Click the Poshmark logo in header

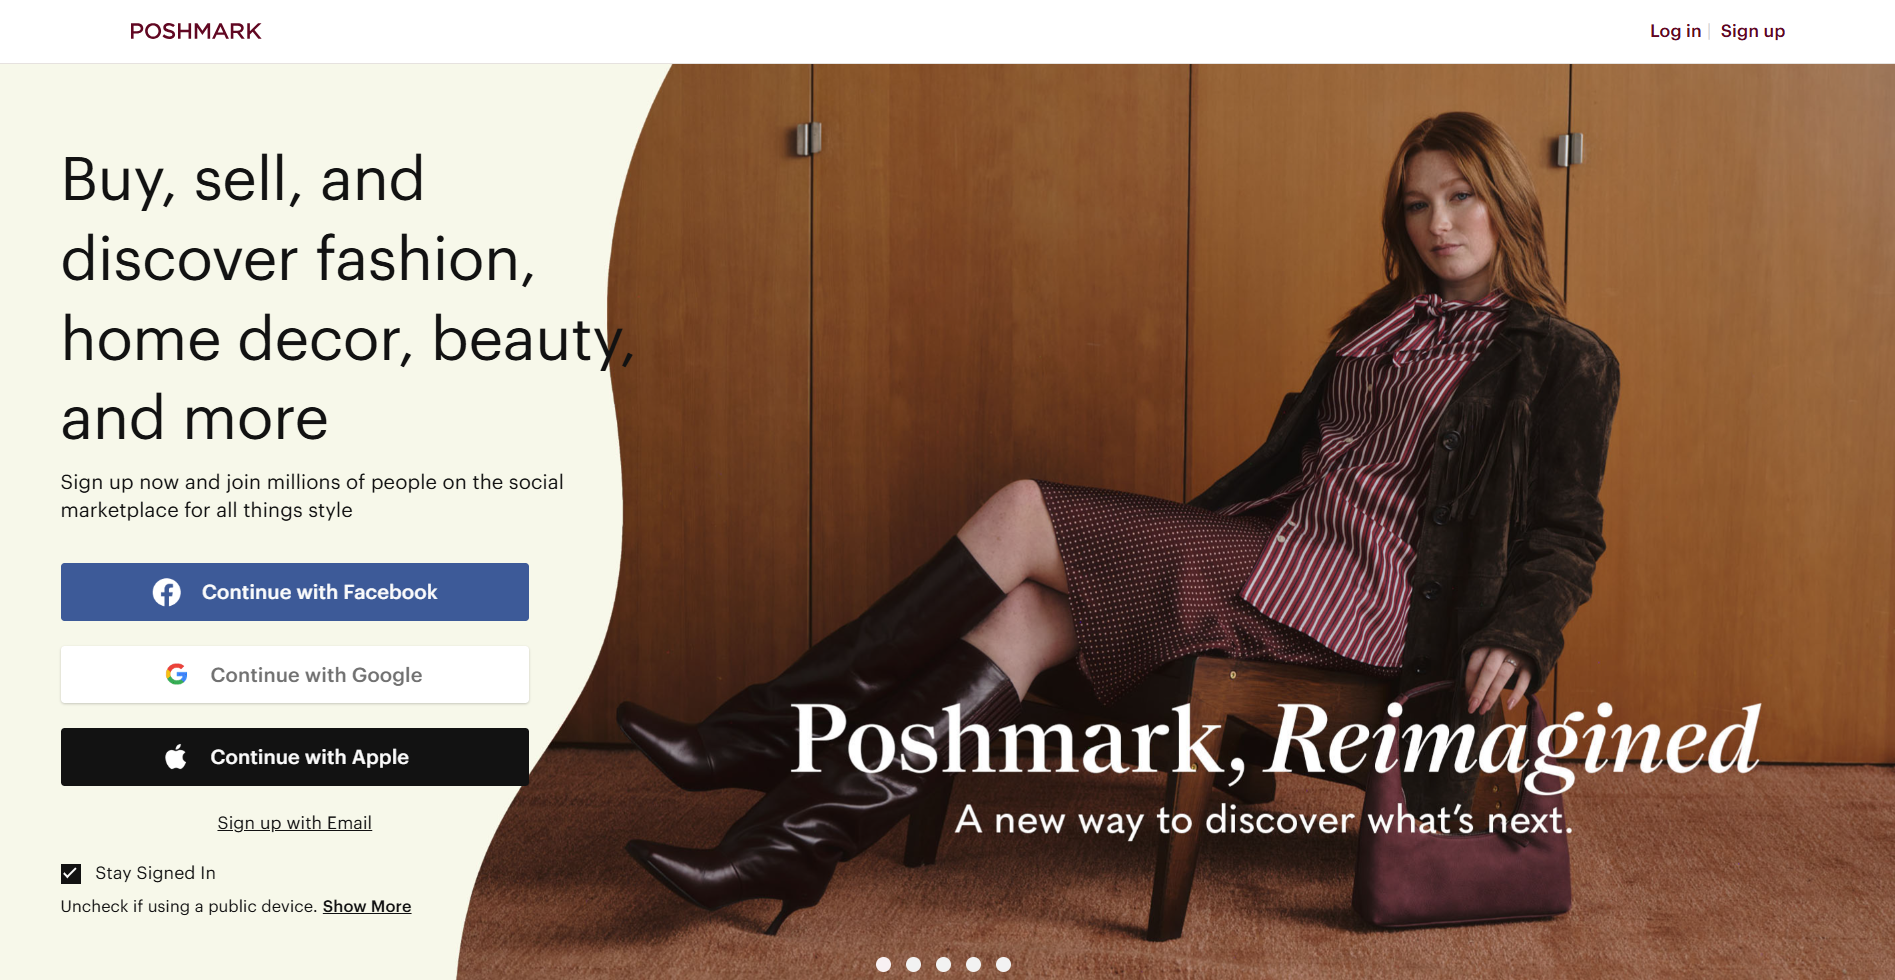195,31
